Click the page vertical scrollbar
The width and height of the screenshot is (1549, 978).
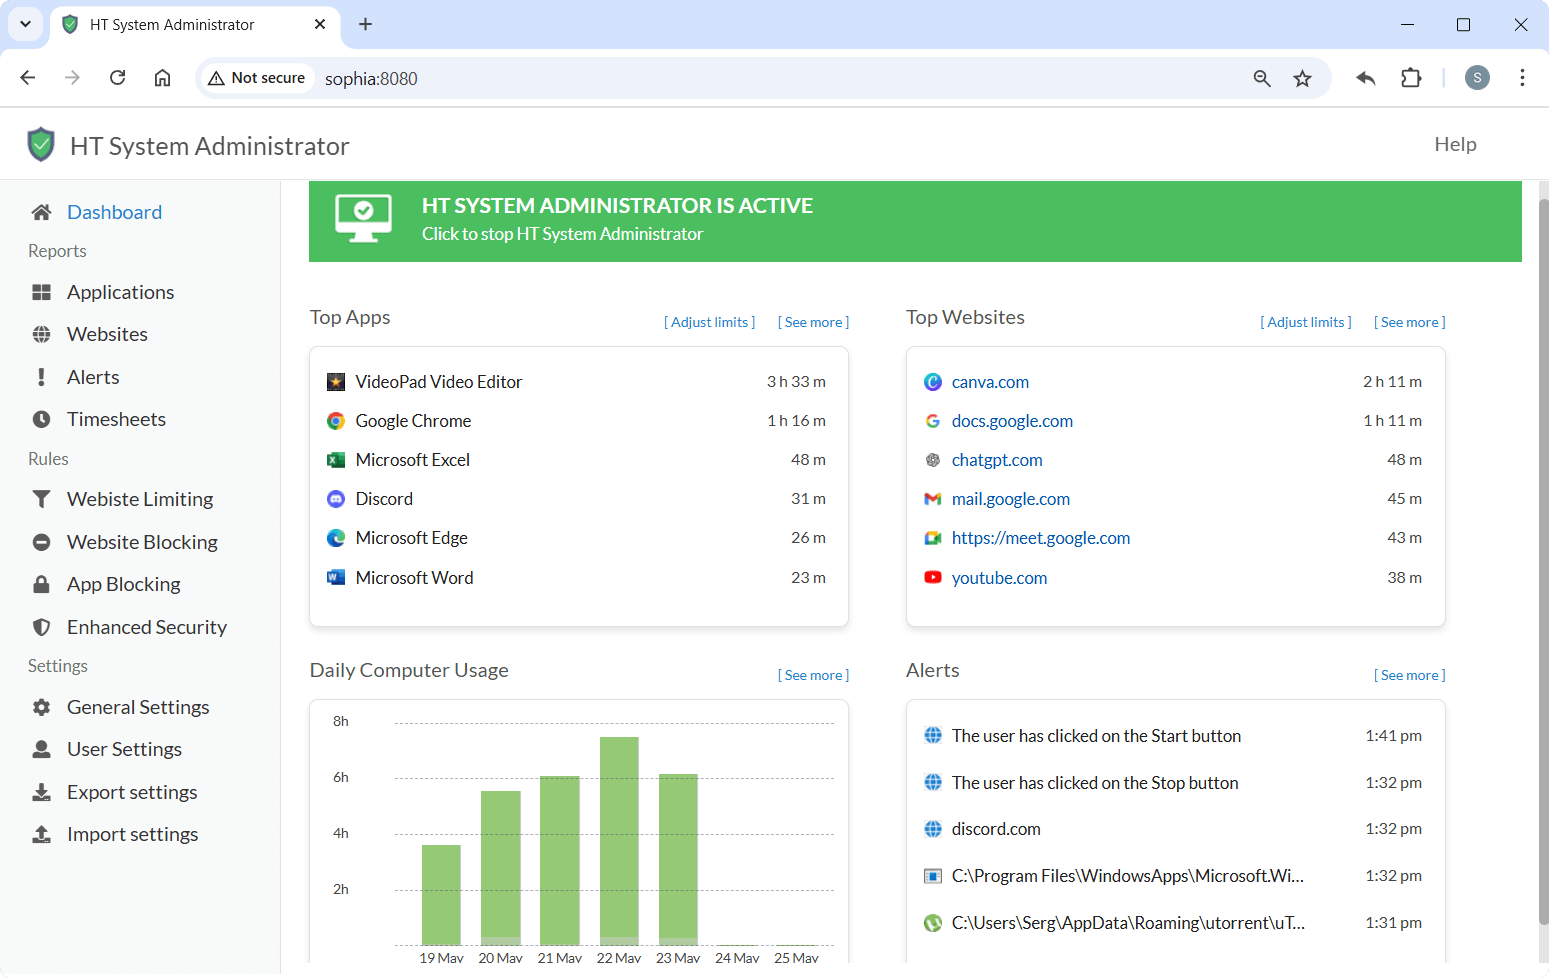click(x=1543, y=560)
